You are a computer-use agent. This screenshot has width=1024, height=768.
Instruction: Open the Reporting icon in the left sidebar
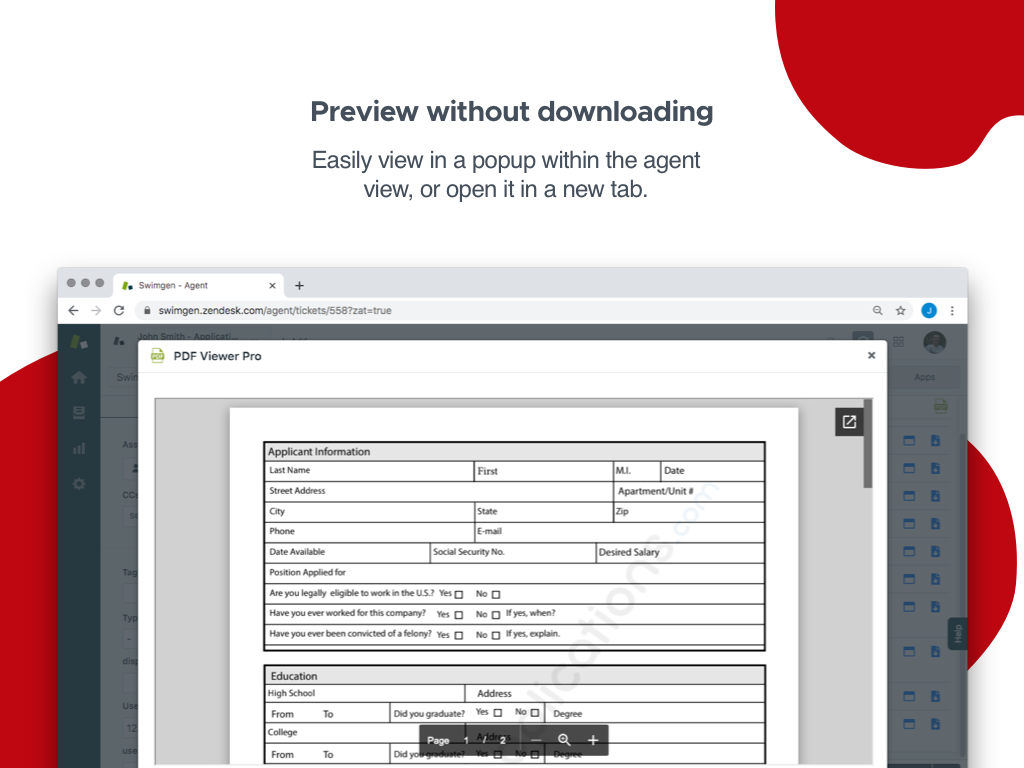coord(79,448)
